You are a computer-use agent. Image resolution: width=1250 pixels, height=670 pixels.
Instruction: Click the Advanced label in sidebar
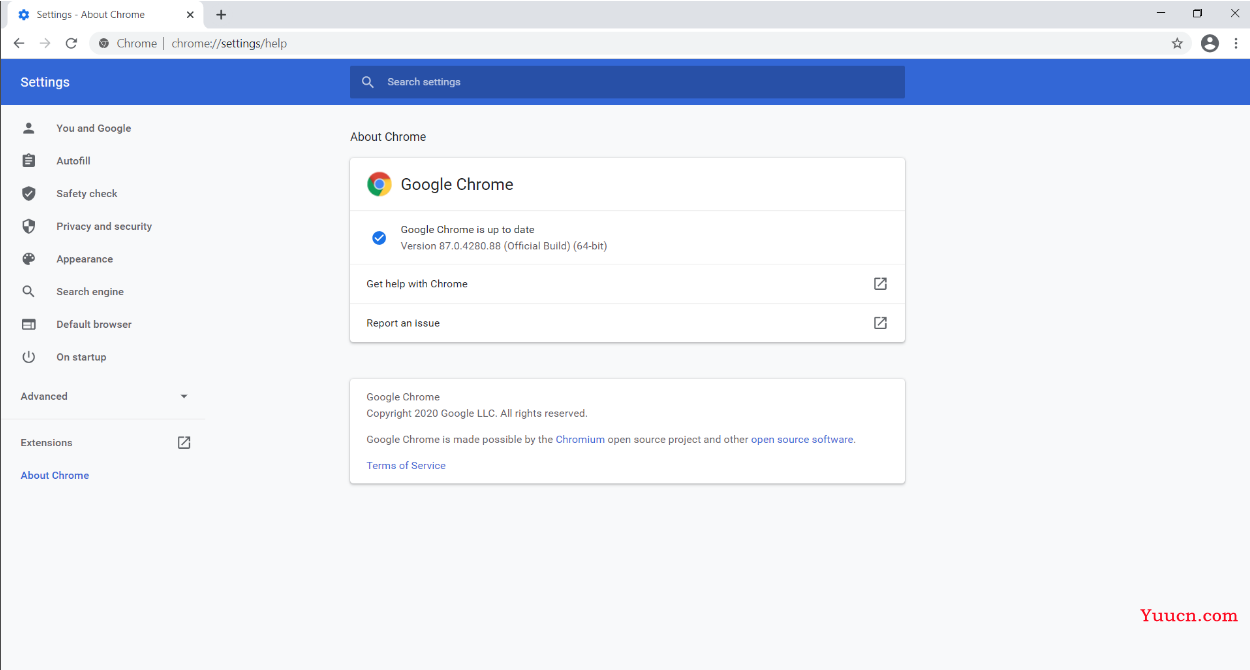pyautogui.click(x=44, y=396)
